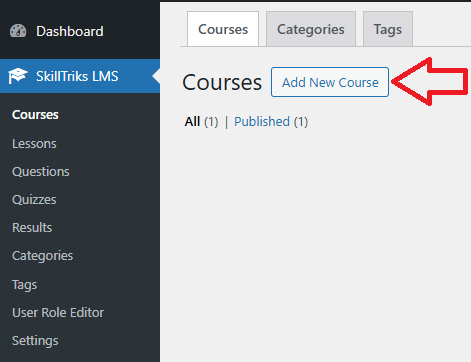Switch to the Courses tab

[x=223, y=29]
